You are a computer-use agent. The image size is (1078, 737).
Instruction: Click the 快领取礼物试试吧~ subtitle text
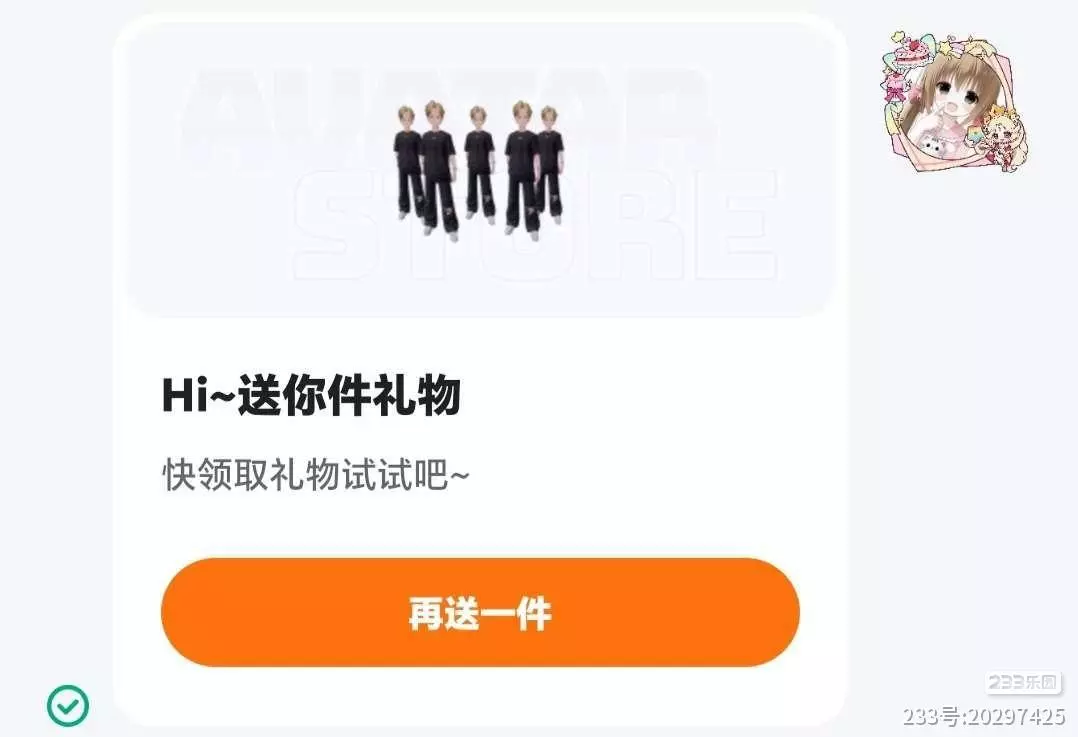(x=316, y=474)
